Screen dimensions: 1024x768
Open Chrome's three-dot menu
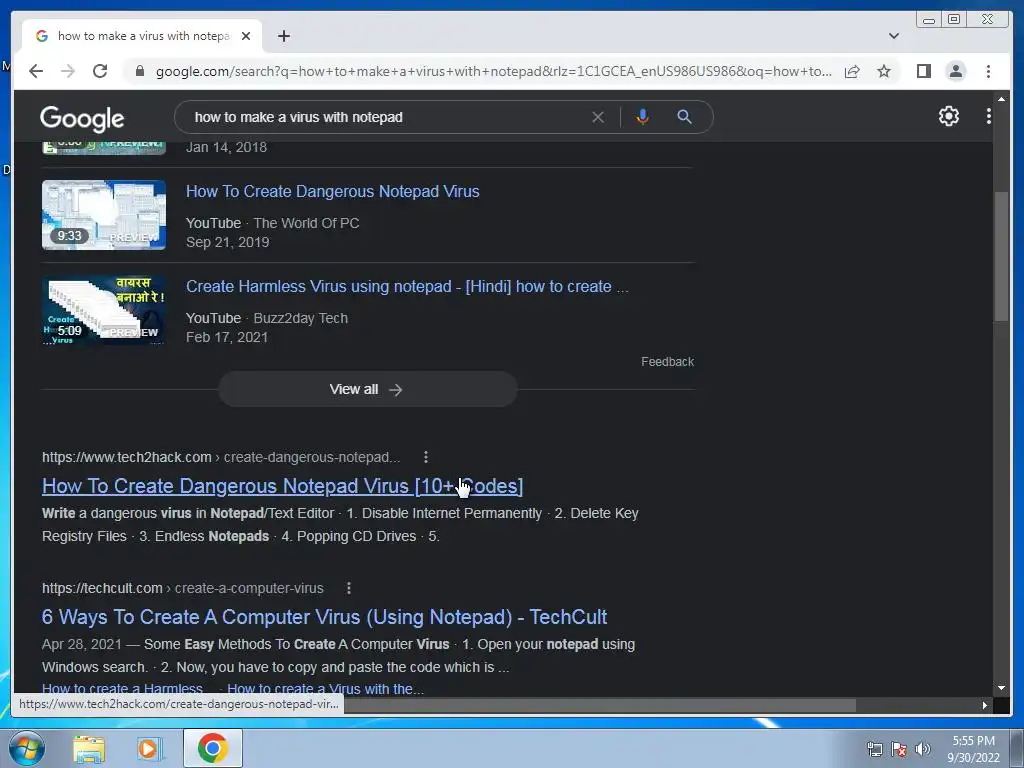click(988, 71)
